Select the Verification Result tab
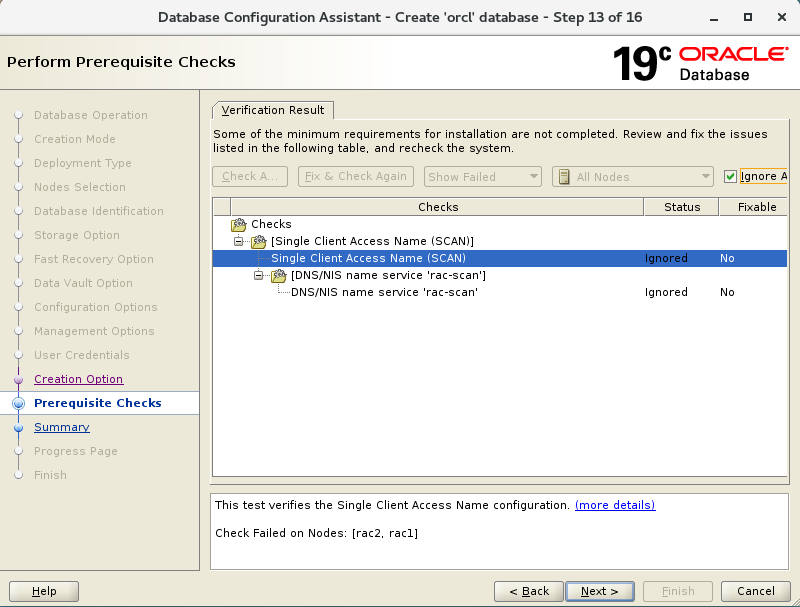Viewport: 800px width, 607px height. point(272,110)
